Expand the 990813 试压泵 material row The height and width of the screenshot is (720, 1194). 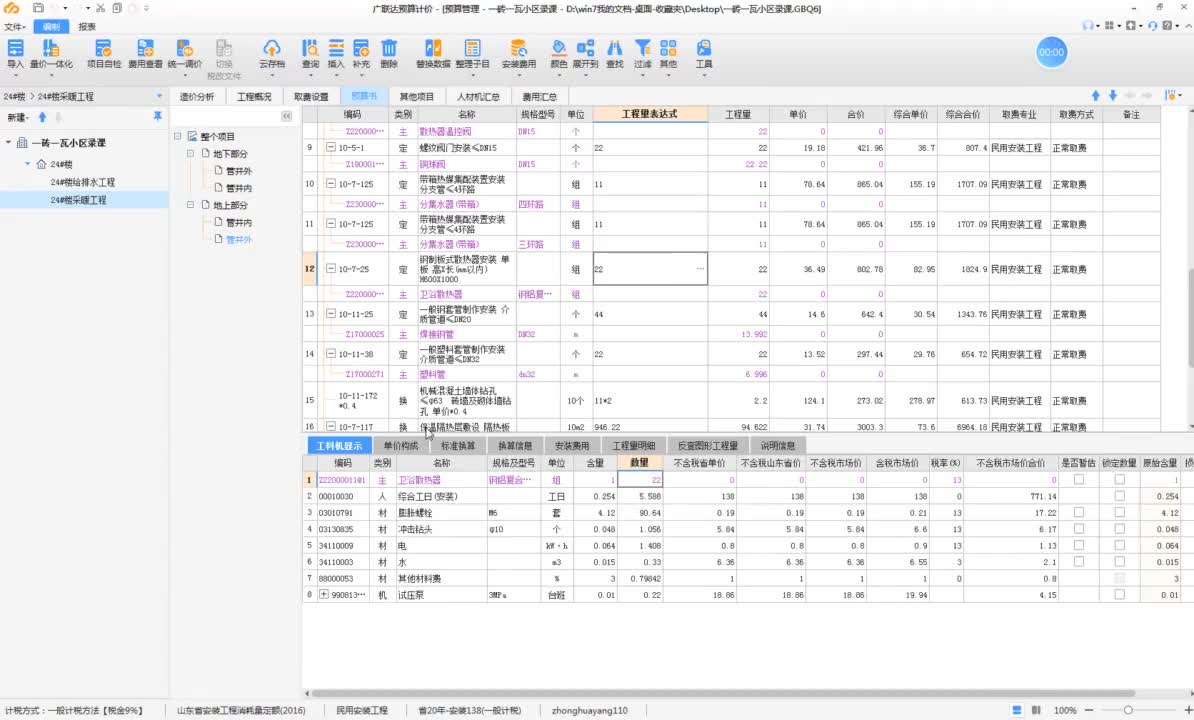pyautogui.click(x=324, y=594)
